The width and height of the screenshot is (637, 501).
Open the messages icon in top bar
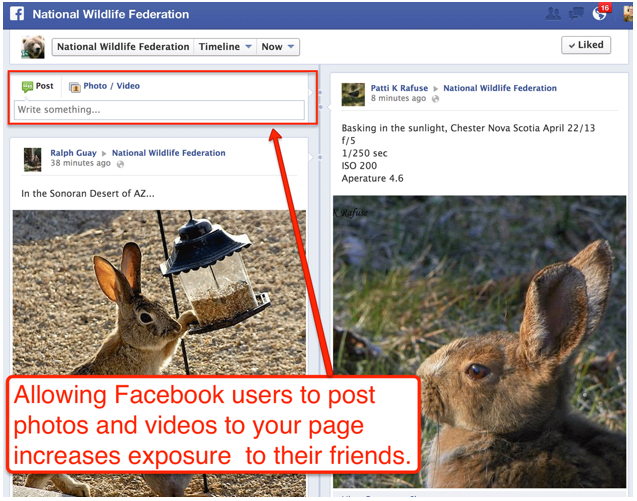(x=576, y=14)
